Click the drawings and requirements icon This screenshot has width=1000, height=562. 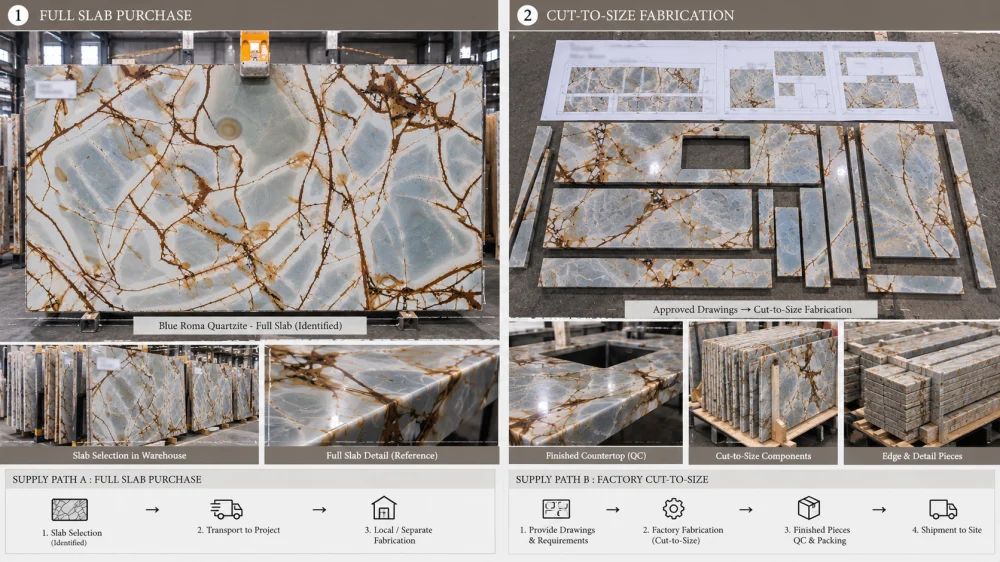[556, 509]
